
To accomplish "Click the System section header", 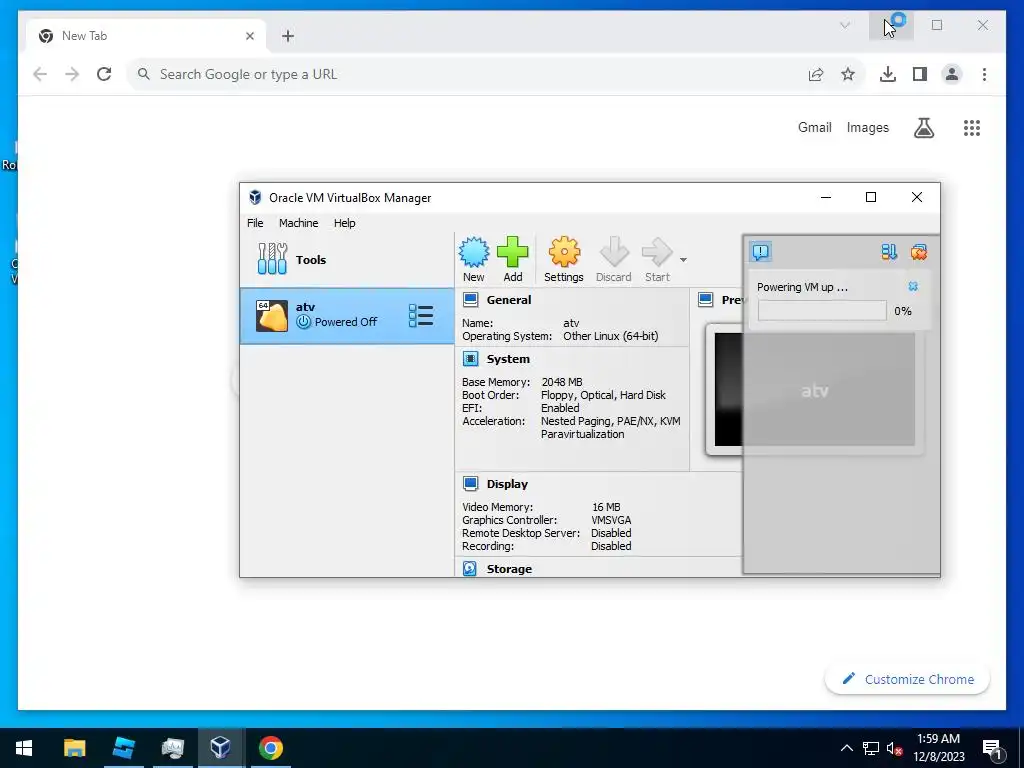I will coord(508,359).
